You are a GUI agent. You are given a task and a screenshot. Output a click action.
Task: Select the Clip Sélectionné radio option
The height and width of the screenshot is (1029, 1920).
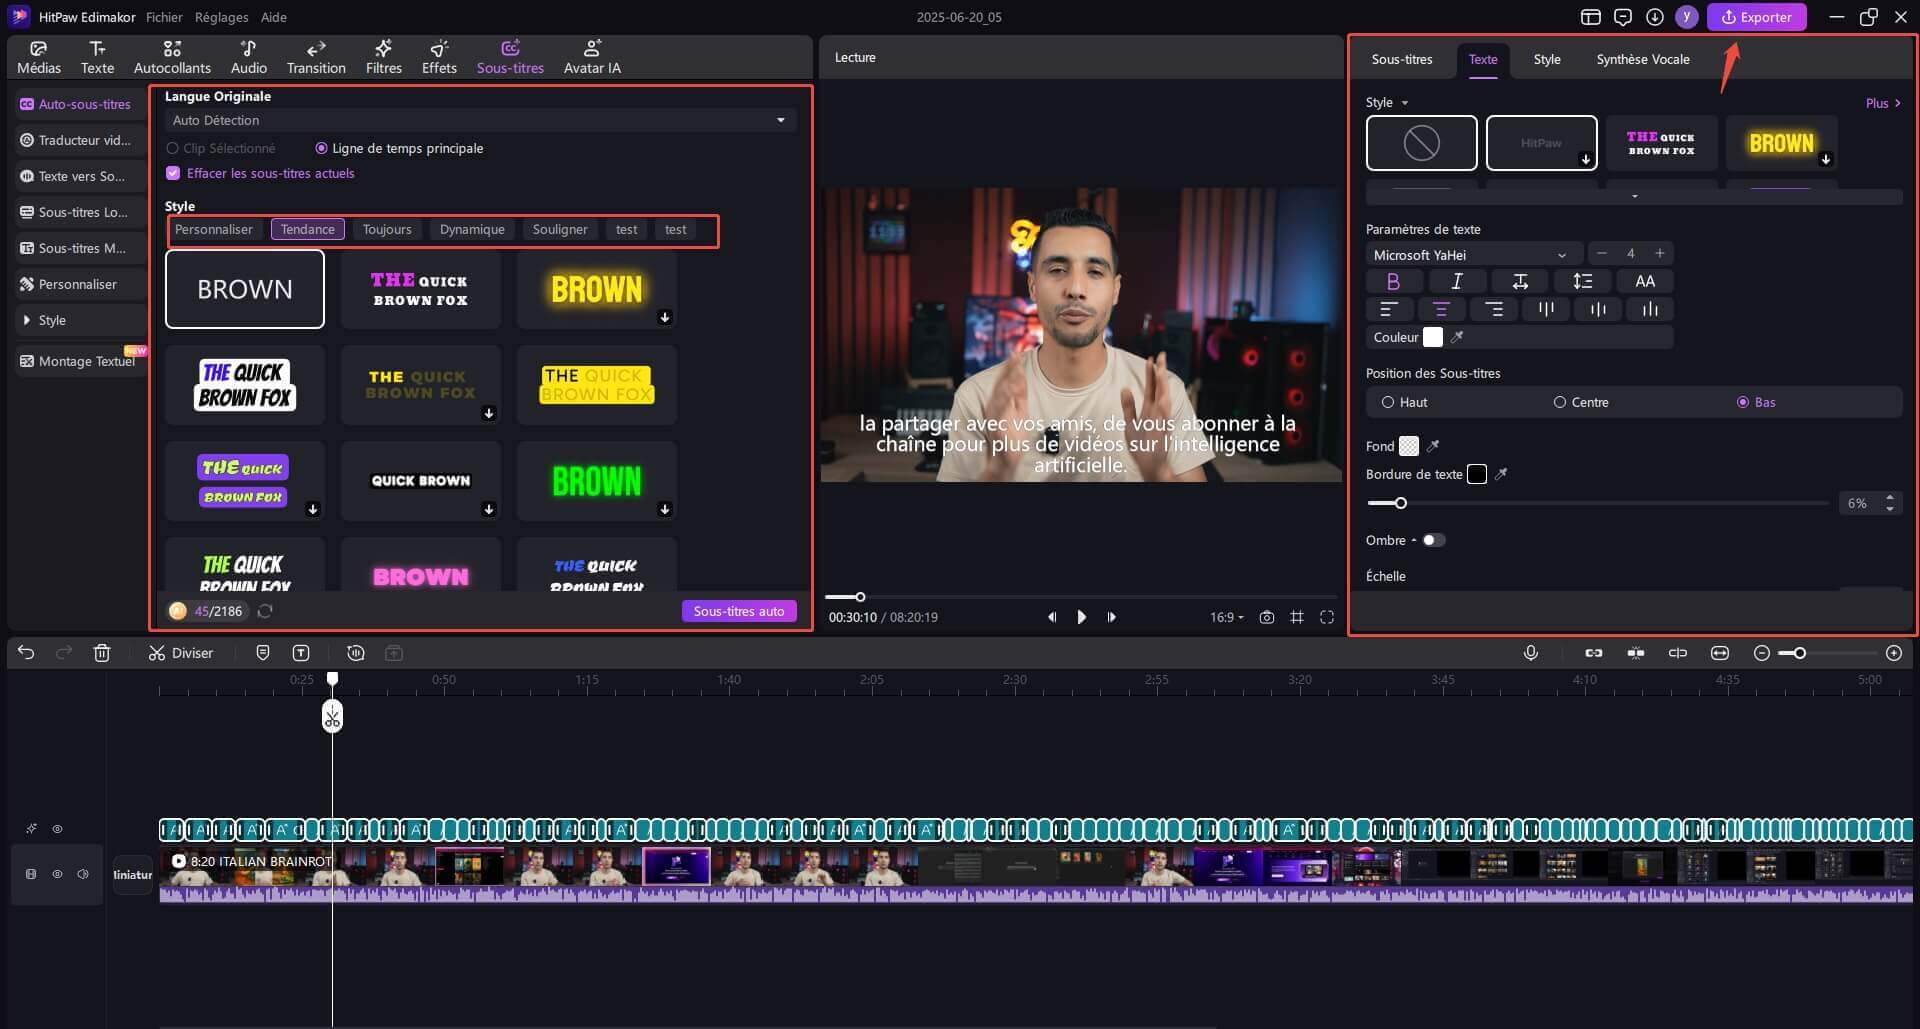point(221,148)
